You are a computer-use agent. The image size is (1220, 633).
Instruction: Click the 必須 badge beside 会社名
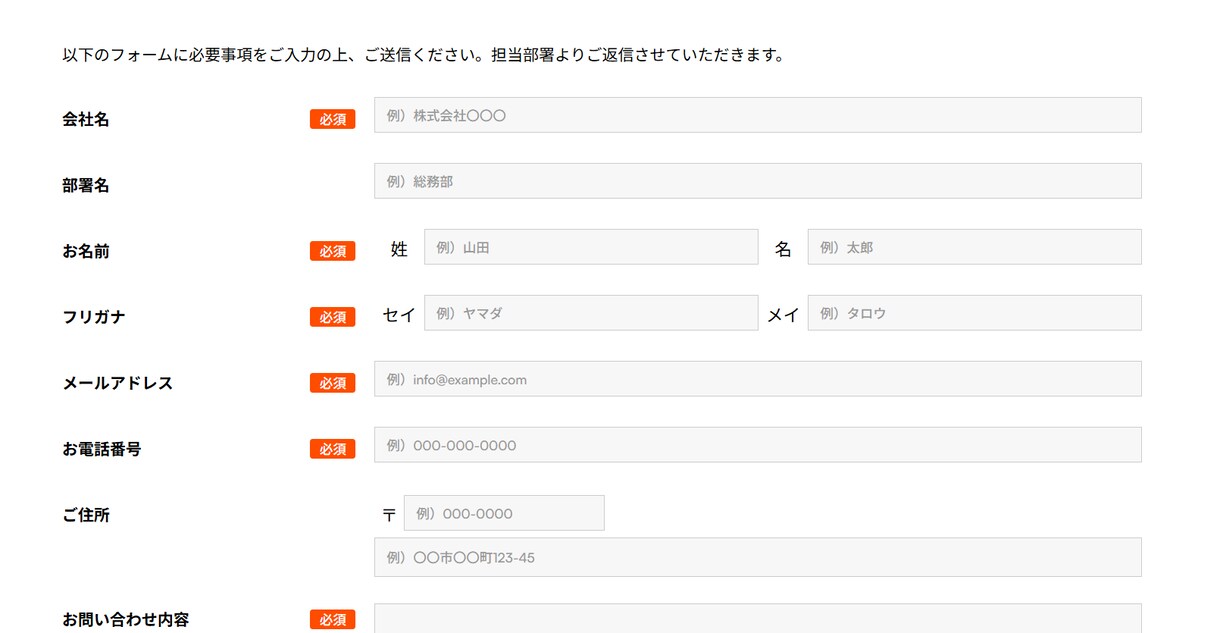point(332,119)
